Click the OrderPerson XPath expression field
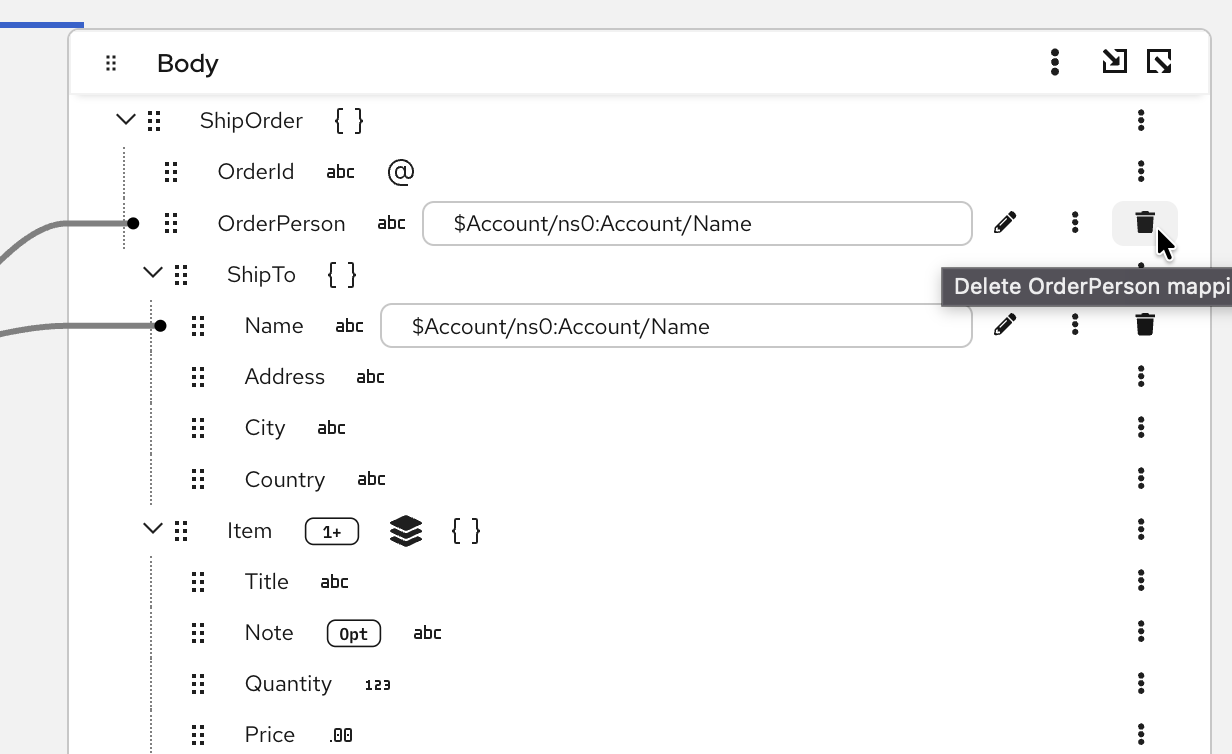 [696, 224]
